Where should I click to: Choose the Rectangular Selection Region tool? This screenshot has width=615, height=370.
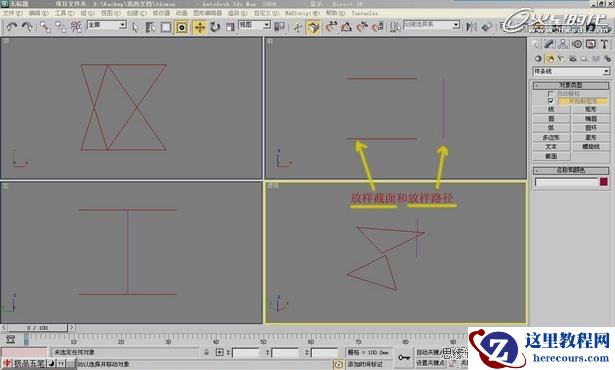point(166,27)
